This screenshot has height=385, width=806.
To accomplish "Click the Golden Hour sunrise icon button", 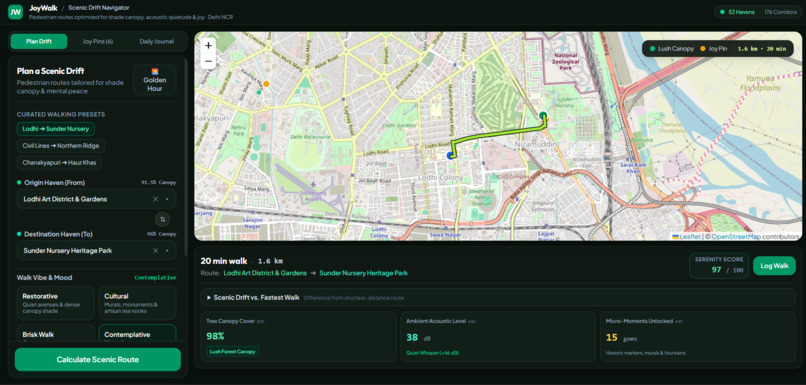I will (155, 80).
